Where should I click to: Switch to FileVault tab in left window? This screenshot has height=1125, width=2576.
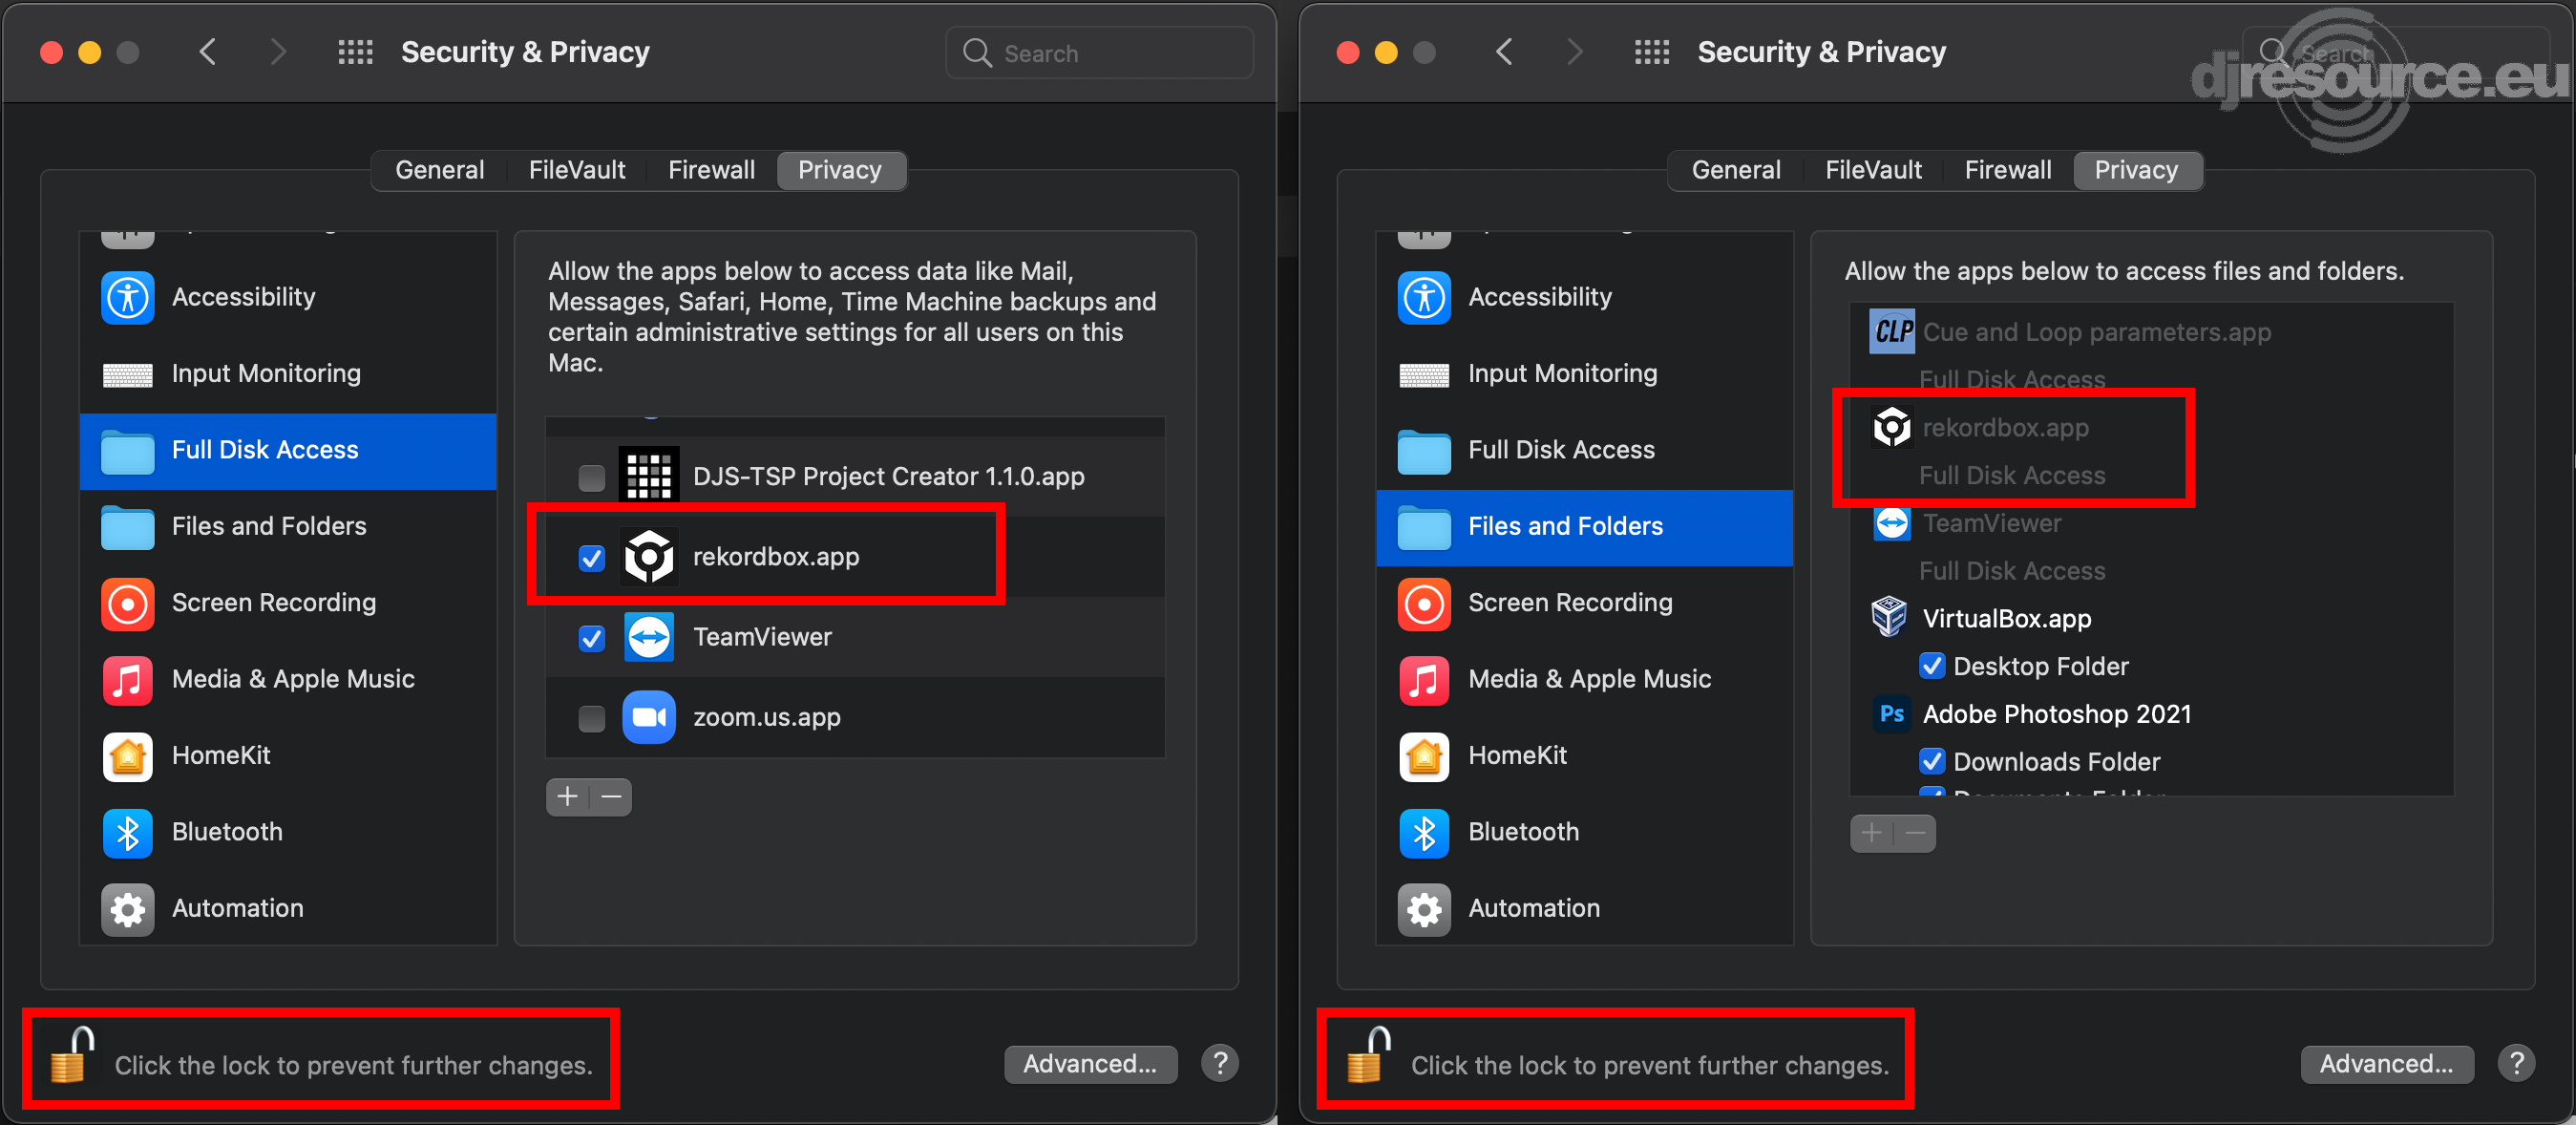tap(577, 170)
